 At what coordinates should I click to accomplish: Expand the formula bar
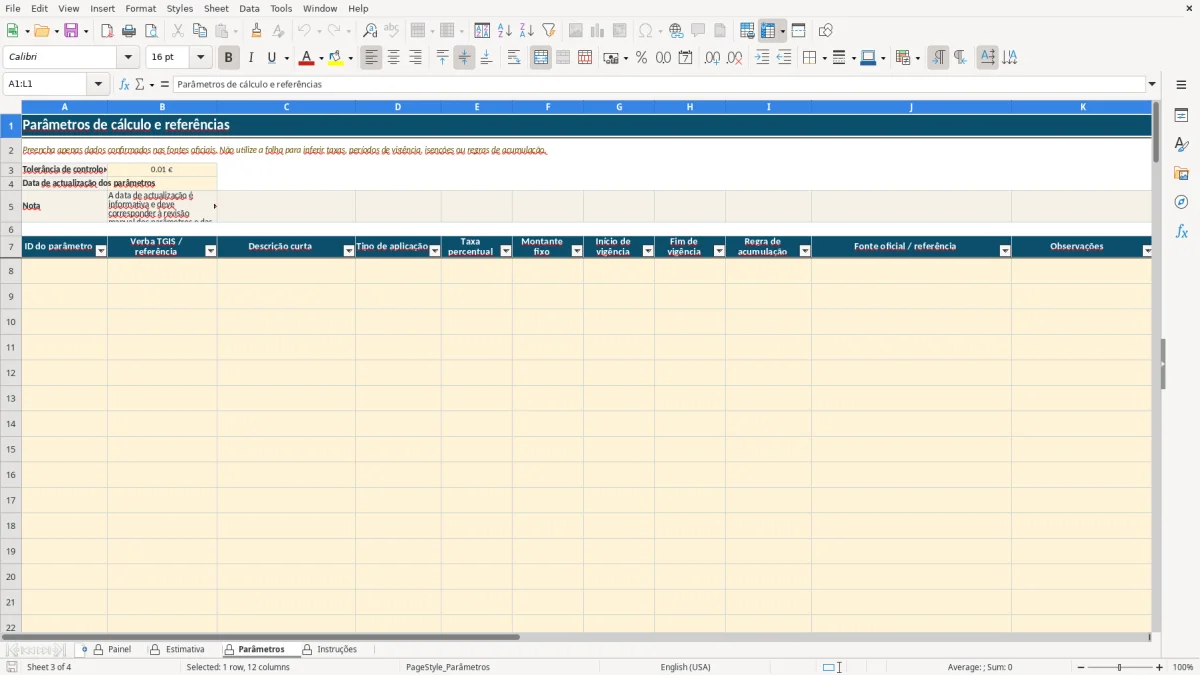click(1152, 84)
